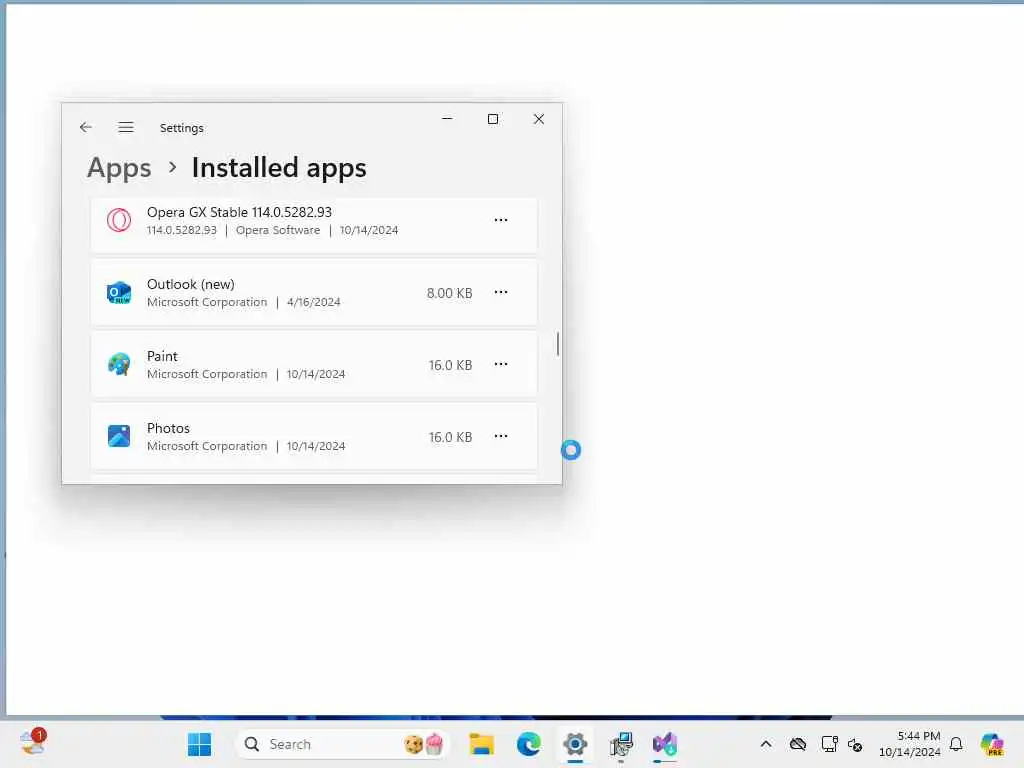Maximize the Settings window
The width and height of the screenshot is (1024, 768).
point(493,119)
